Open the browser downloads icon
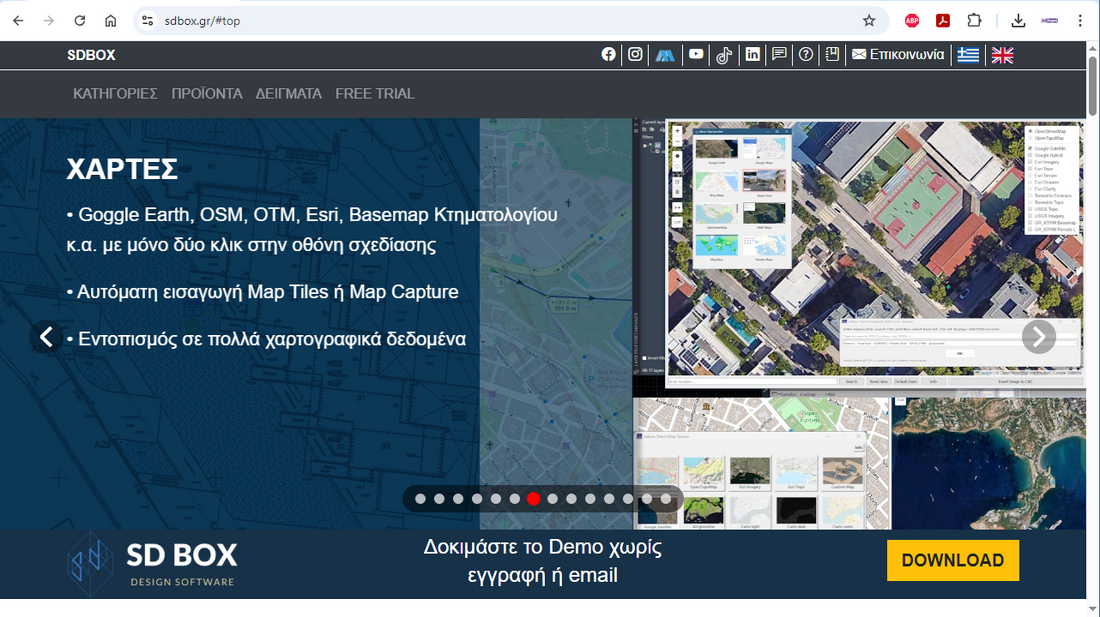The height and width of the screenshot is (617, 1100). tap(1019, 20)
